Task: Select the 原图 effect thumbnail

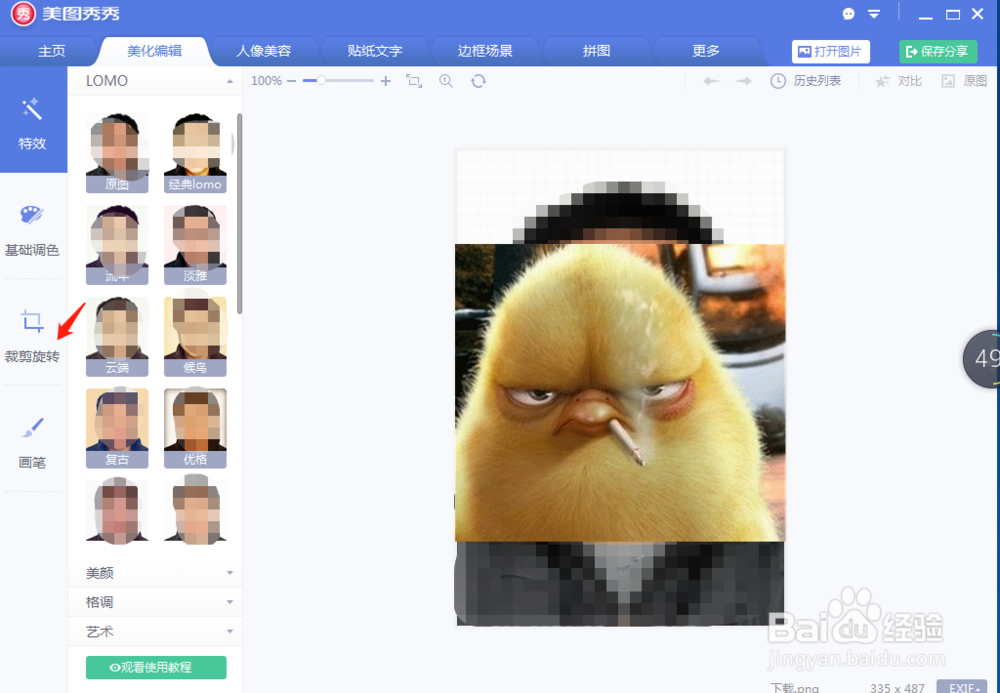Action: (x=117, y=153)
